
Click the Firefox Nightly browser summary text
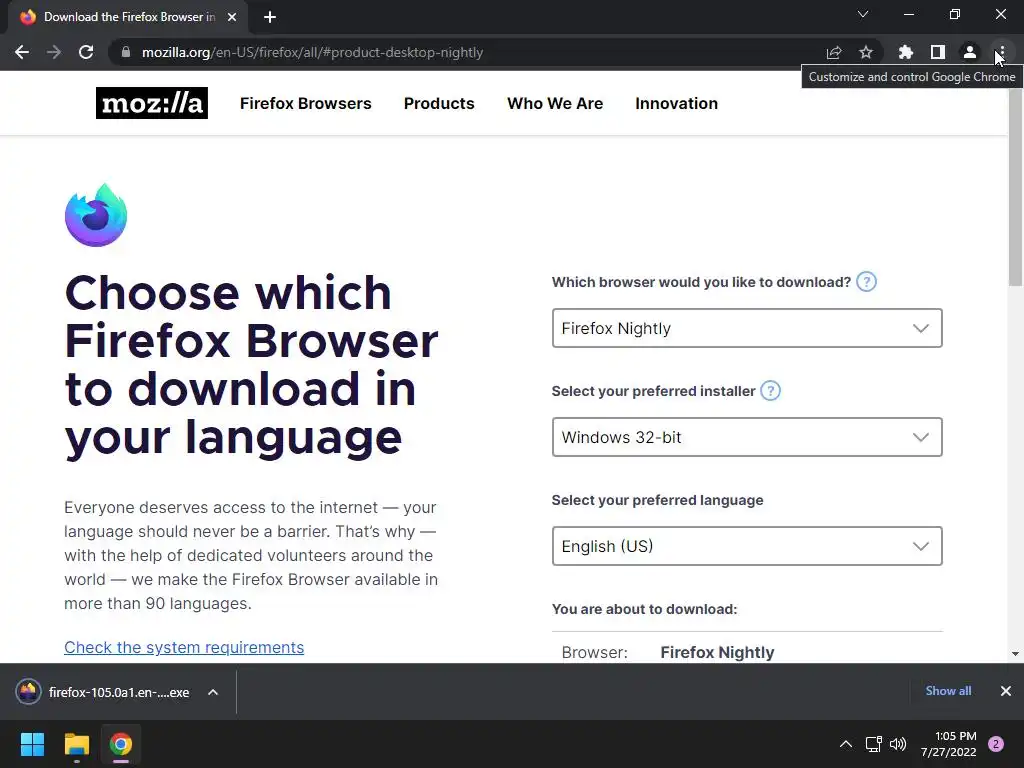tap(717, 652)
